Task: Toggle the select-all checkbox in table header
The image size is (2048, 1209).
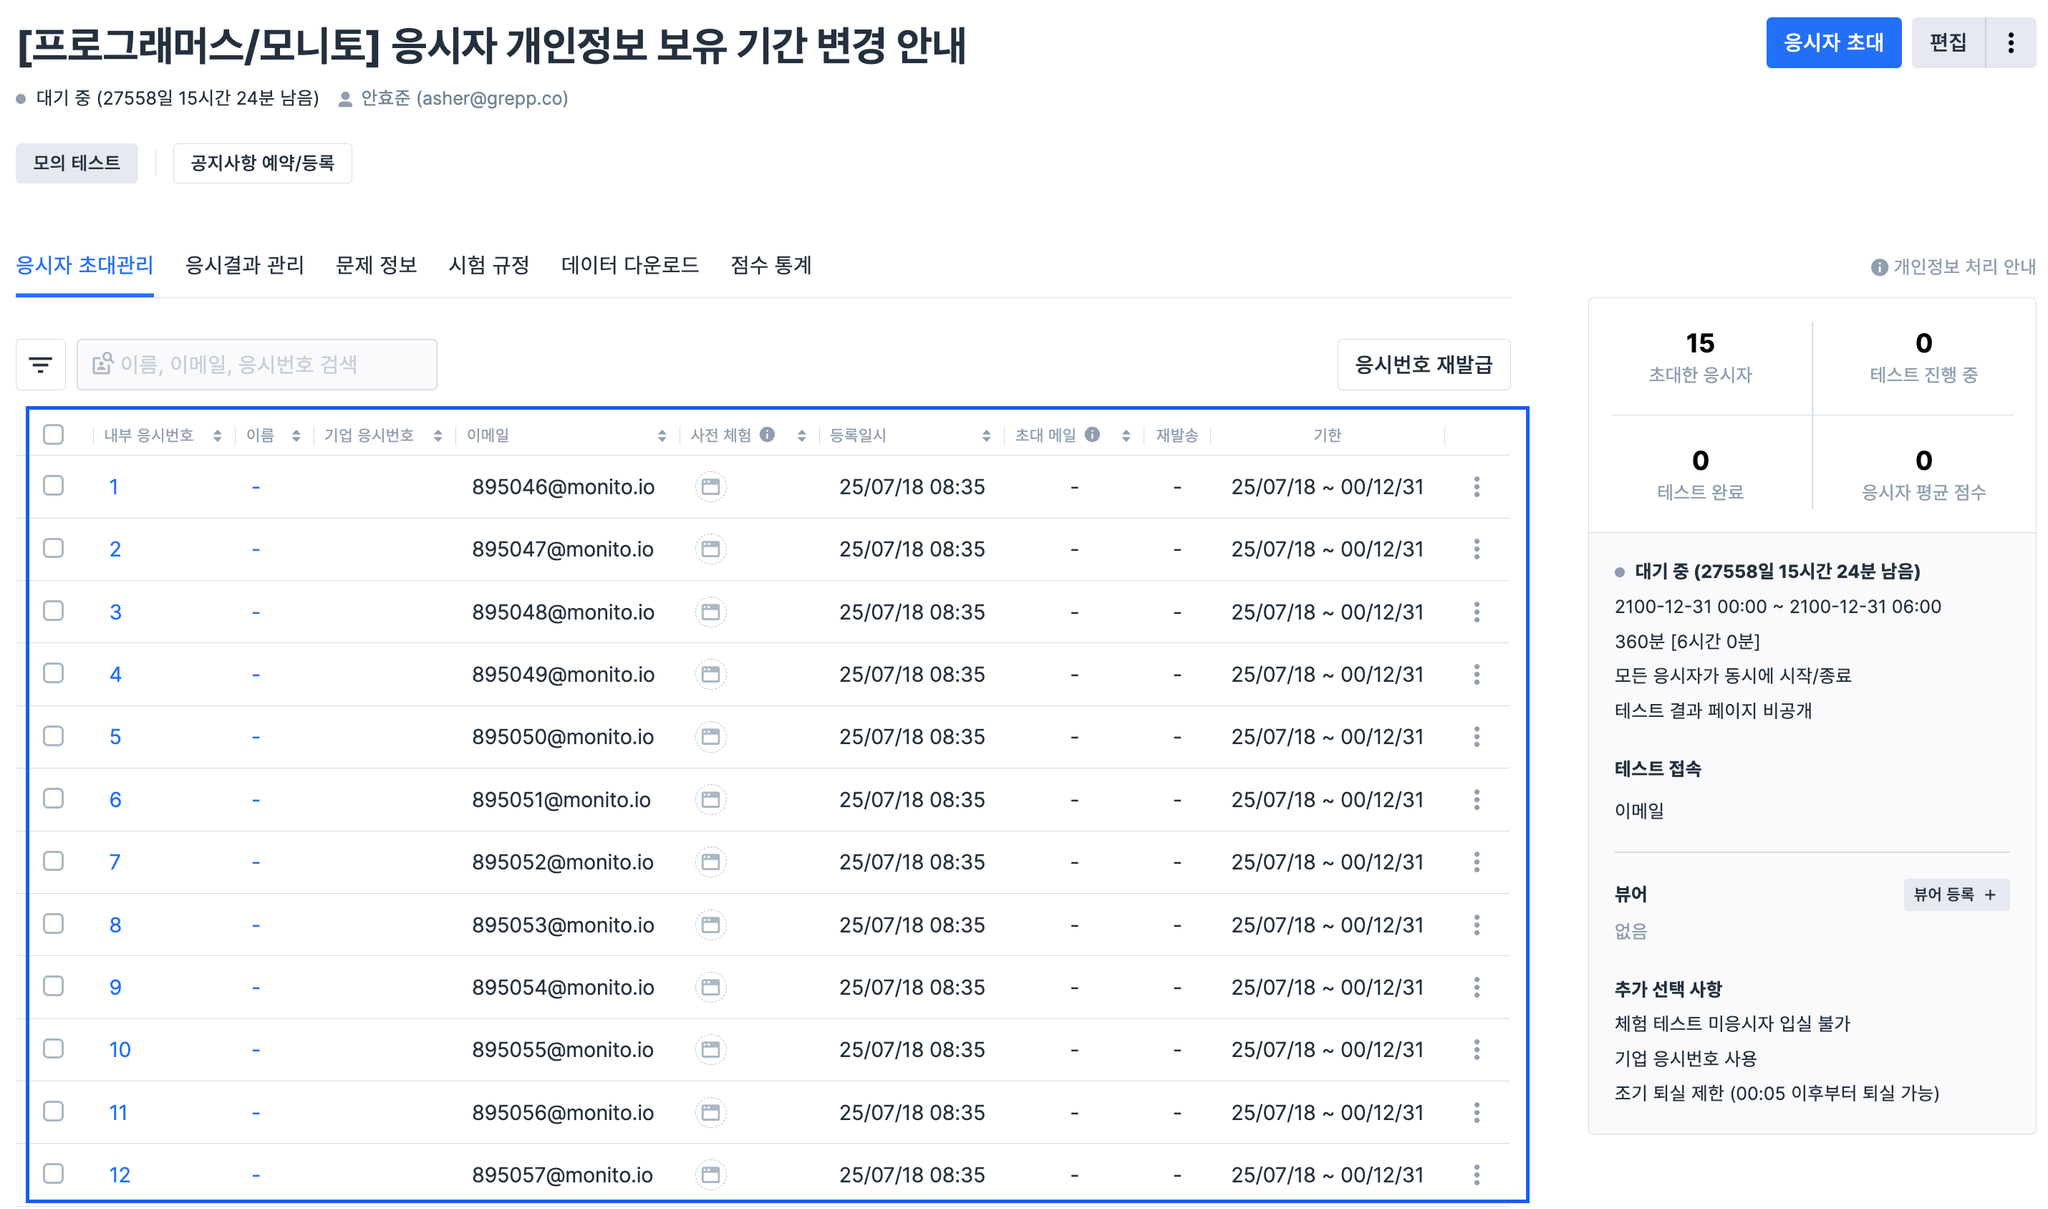Action: pyautogui.click(x=54, y=435)
